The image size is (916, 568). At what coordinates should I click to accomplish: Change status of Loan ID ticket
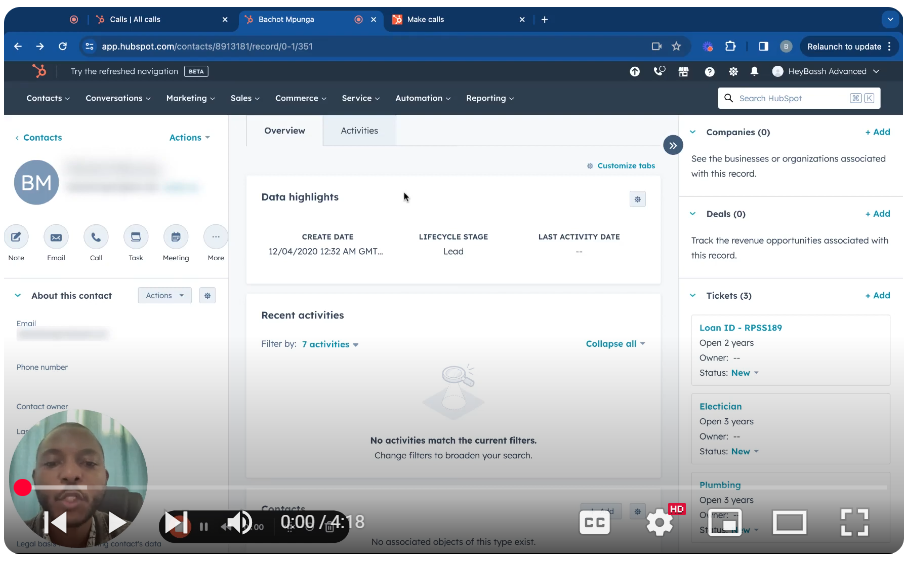pyautogui.click(x=745, y=373)
